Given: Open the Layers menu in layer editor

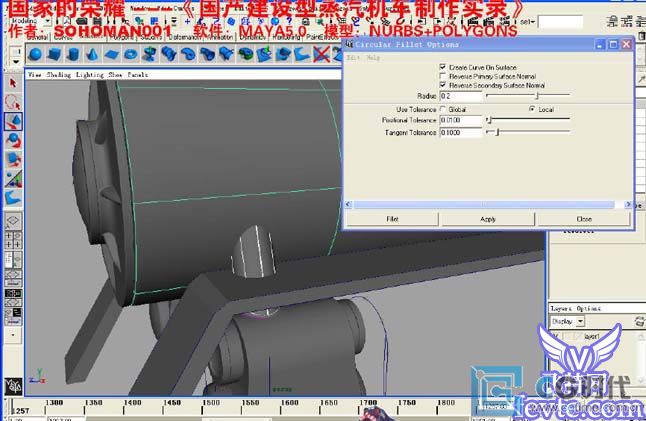Looking at the screenshot, I should (561, 308).
